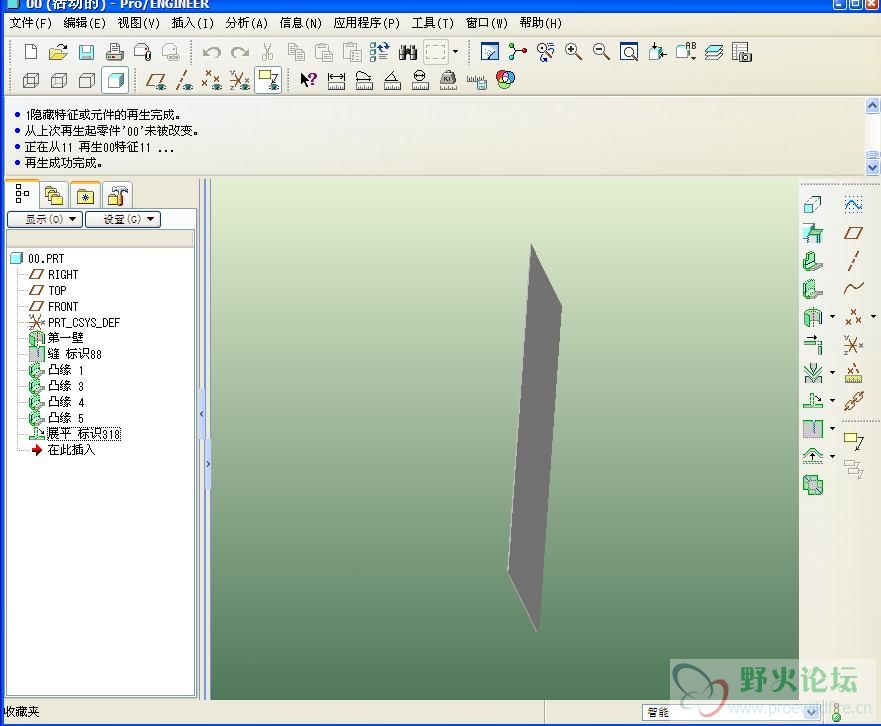The width and height of the screenshot is (881, 726).
Task: Open the model colors and appearance tool
Action: [505, 79]
